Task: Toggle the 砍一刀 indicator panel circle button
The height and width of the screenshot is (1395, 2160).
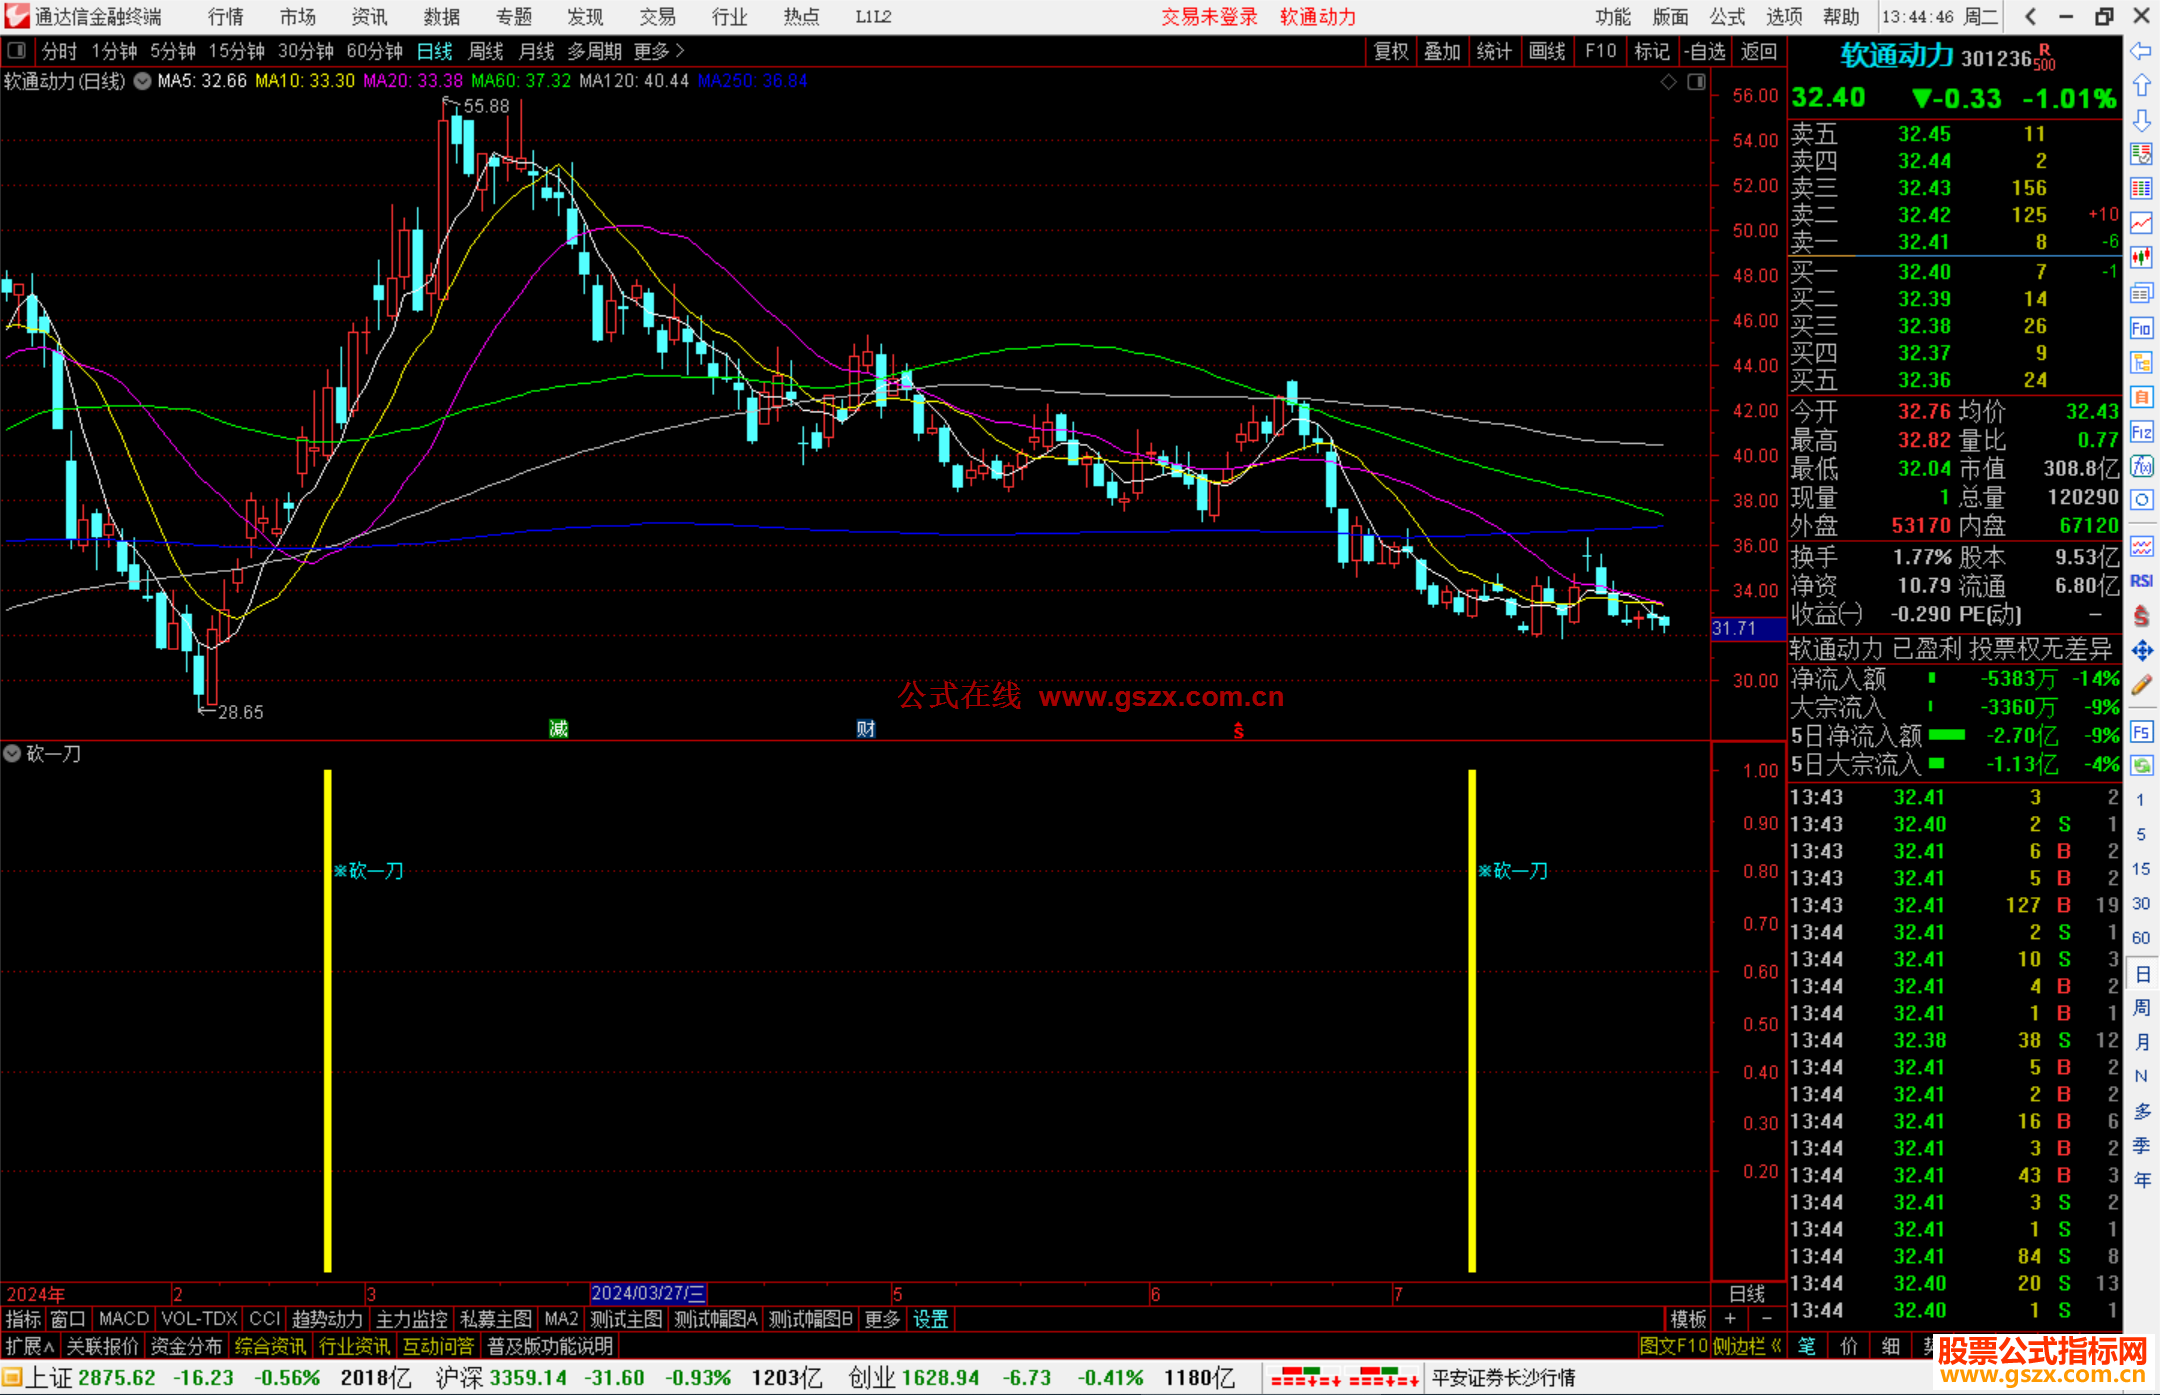Action: point(13,753)
